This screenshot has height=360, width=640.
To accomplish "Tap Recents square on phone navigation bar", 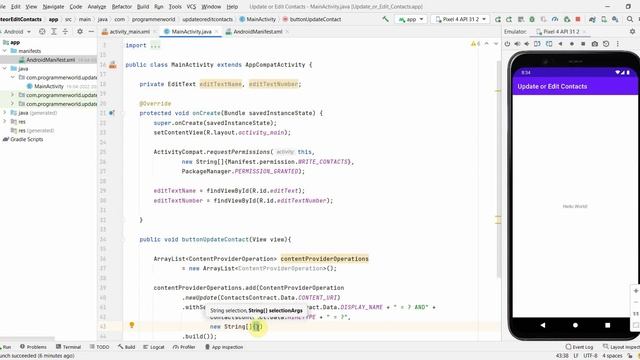I will point(607,325).
